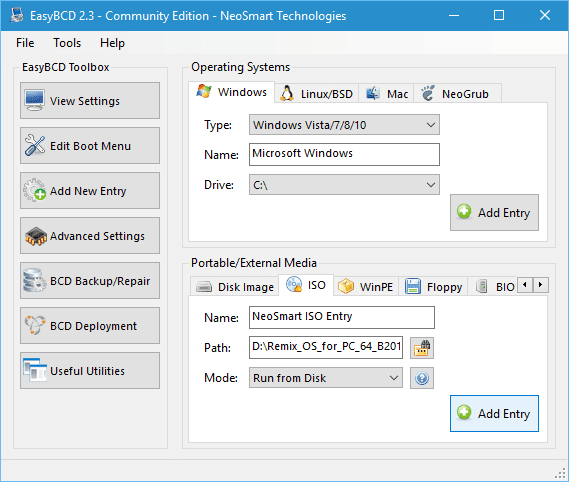This screenshot has width=569, height=482.
Task: Open BCD Deployment
Action: 90,326
